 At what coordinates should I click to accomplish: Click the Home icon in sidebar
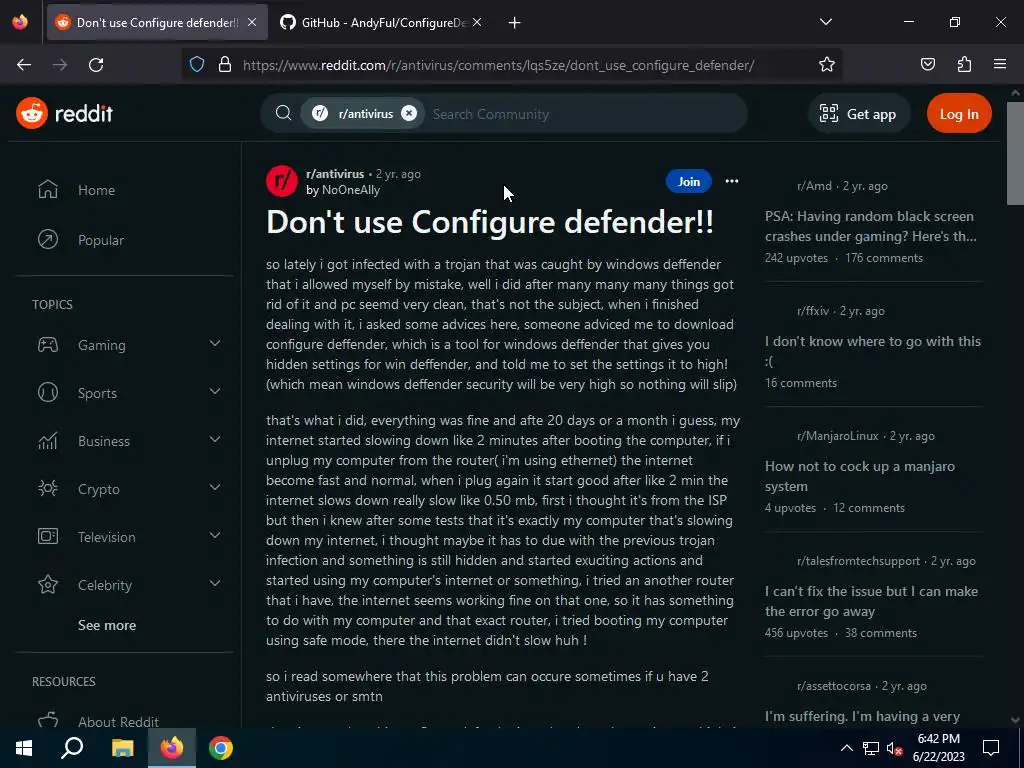pyautogui.click(x=48, y=189)
